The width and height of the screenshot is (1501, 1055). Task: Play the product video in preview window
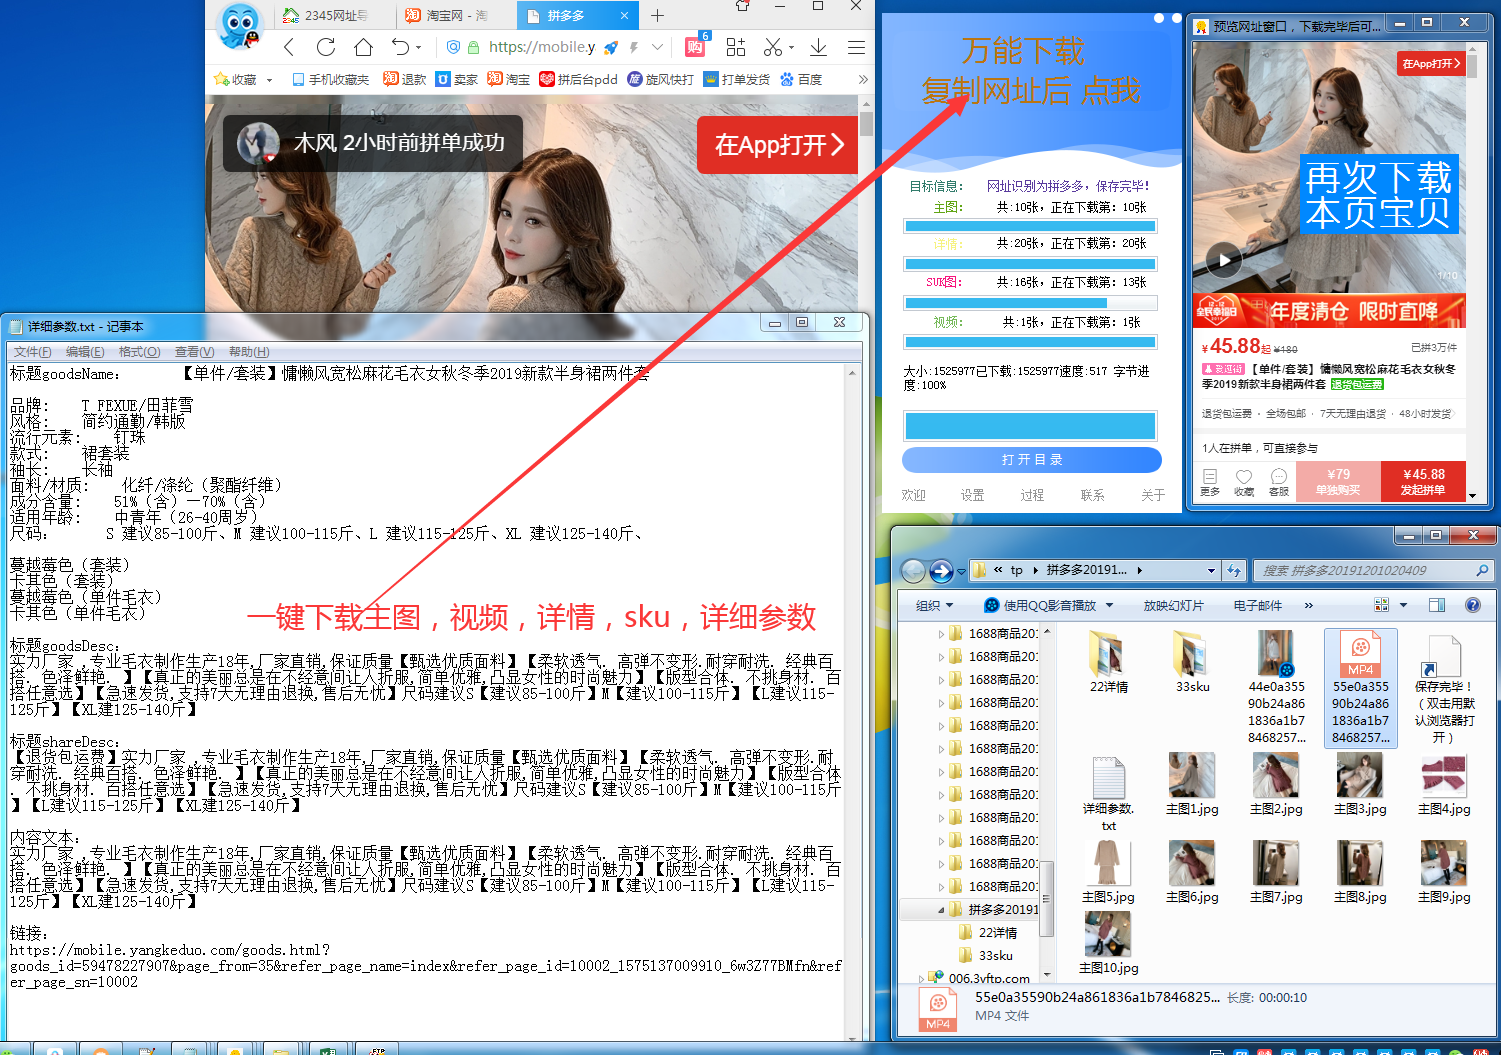1224,261
